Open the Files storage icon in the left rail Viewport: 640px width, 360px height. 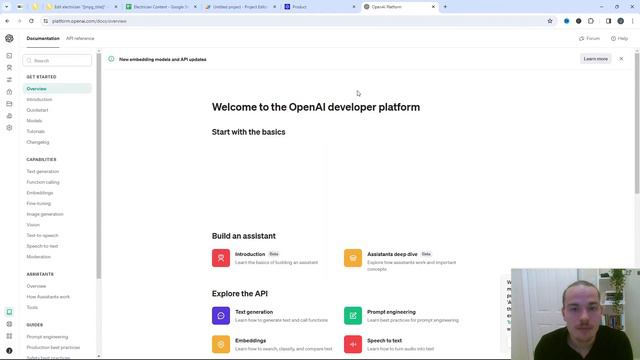9,104
